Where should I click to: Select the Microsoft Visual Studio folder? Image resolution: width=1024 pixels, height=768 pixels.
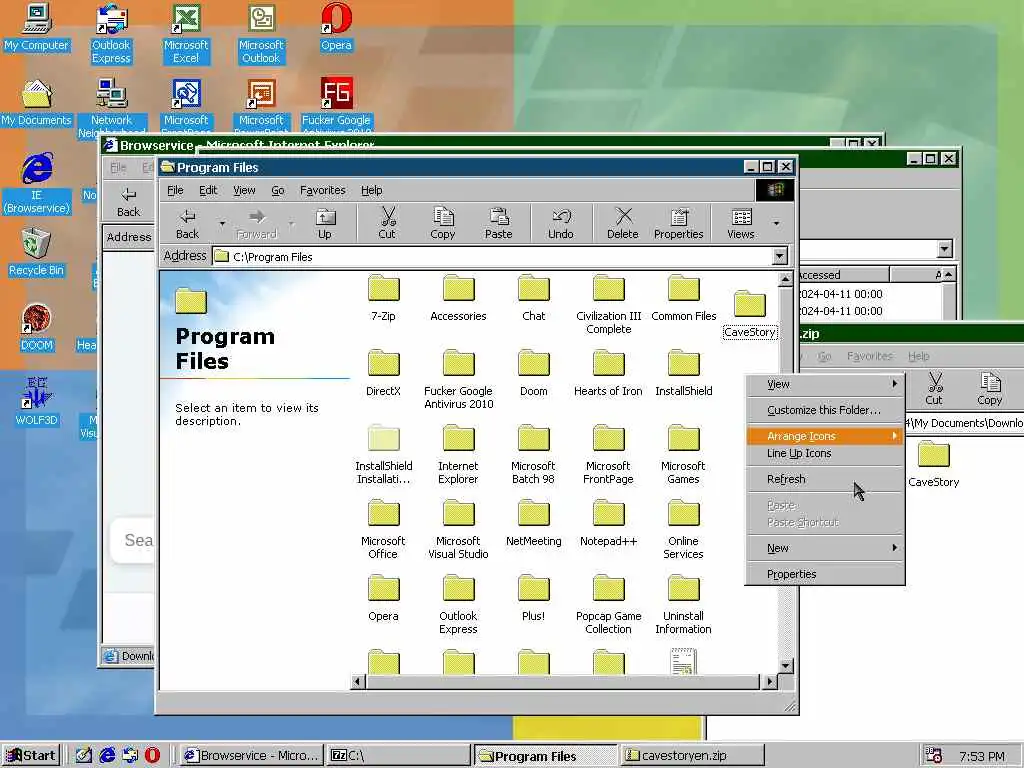[x=458, y=530]
